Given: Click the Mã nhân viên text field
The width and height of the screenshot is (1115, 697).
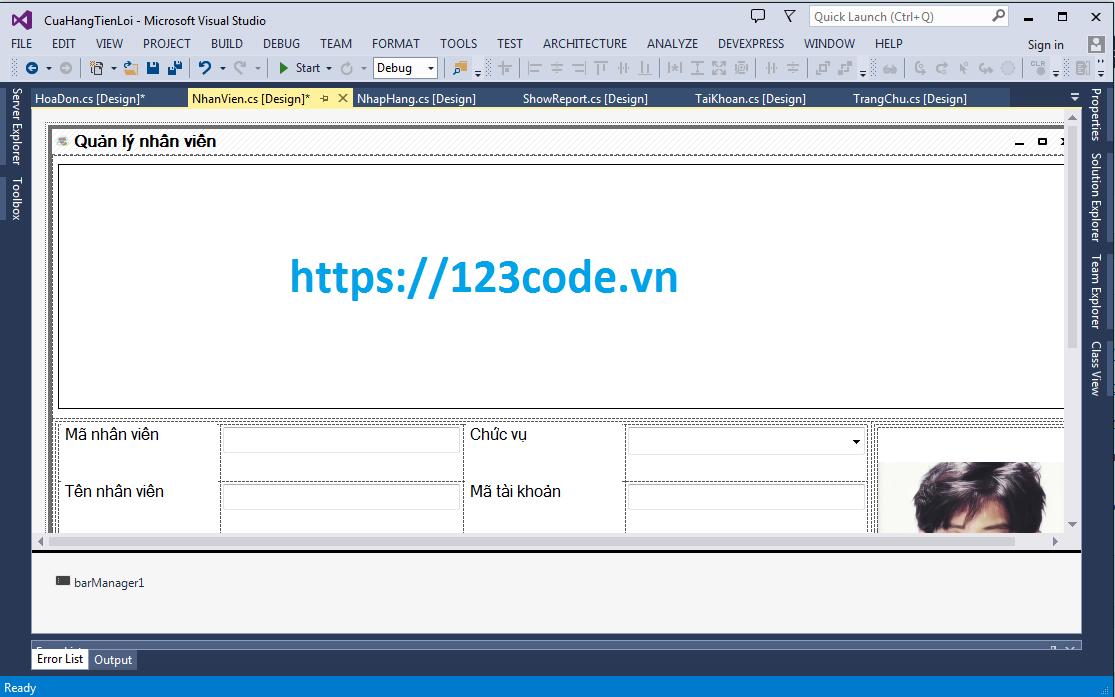Looking at the screenshot, I should coord(340,440).
